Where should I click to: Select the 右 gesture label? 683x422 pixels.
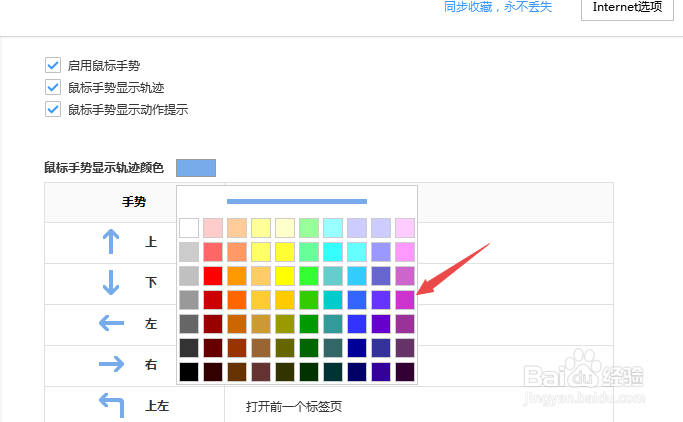[x=151, y=365]
